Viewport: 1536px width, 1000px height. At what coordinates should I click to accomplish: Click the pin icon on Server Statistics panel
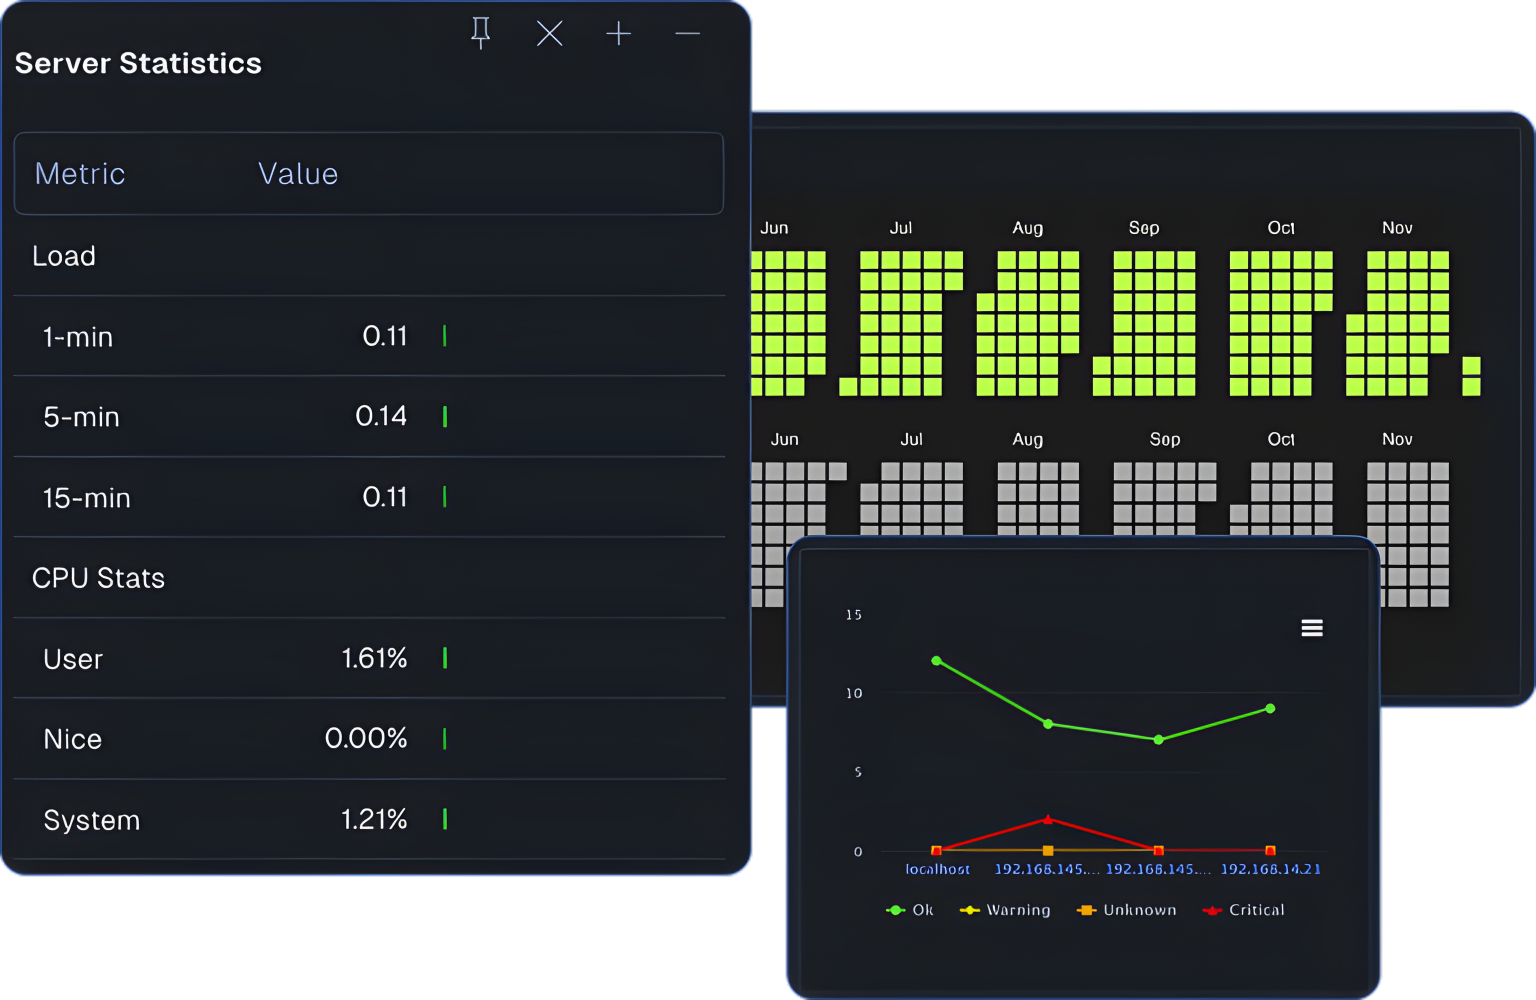tap(481, 33)
